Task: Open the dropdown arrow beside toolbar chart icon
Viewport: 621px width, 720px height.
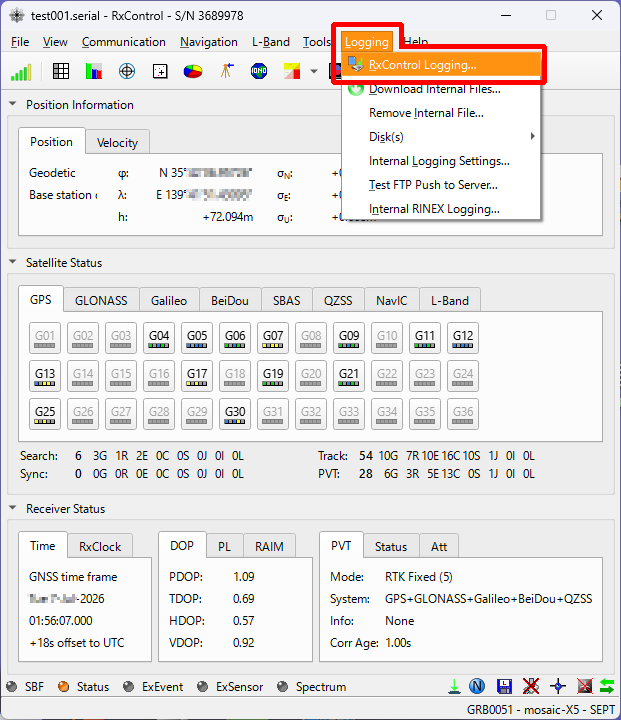Action: tap(314, 71)
